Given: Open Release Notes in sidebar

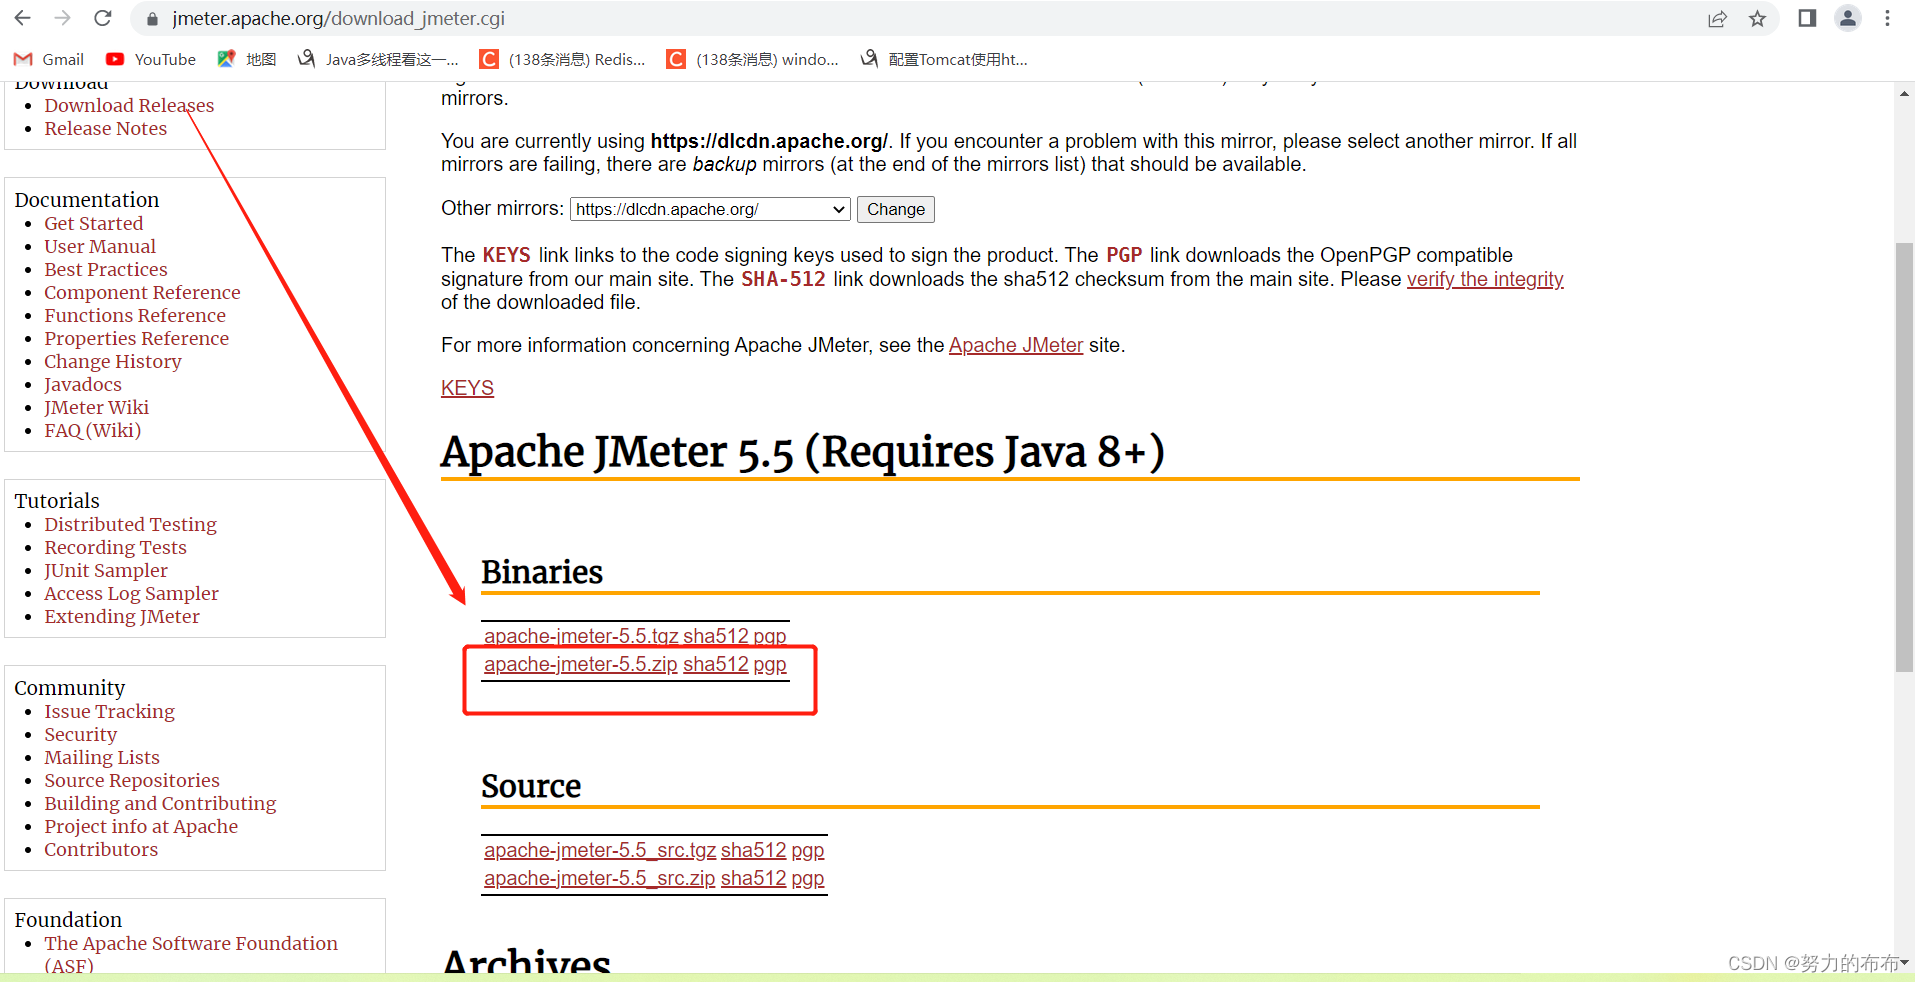Looking at the screenshot, I should click(106, 128).
